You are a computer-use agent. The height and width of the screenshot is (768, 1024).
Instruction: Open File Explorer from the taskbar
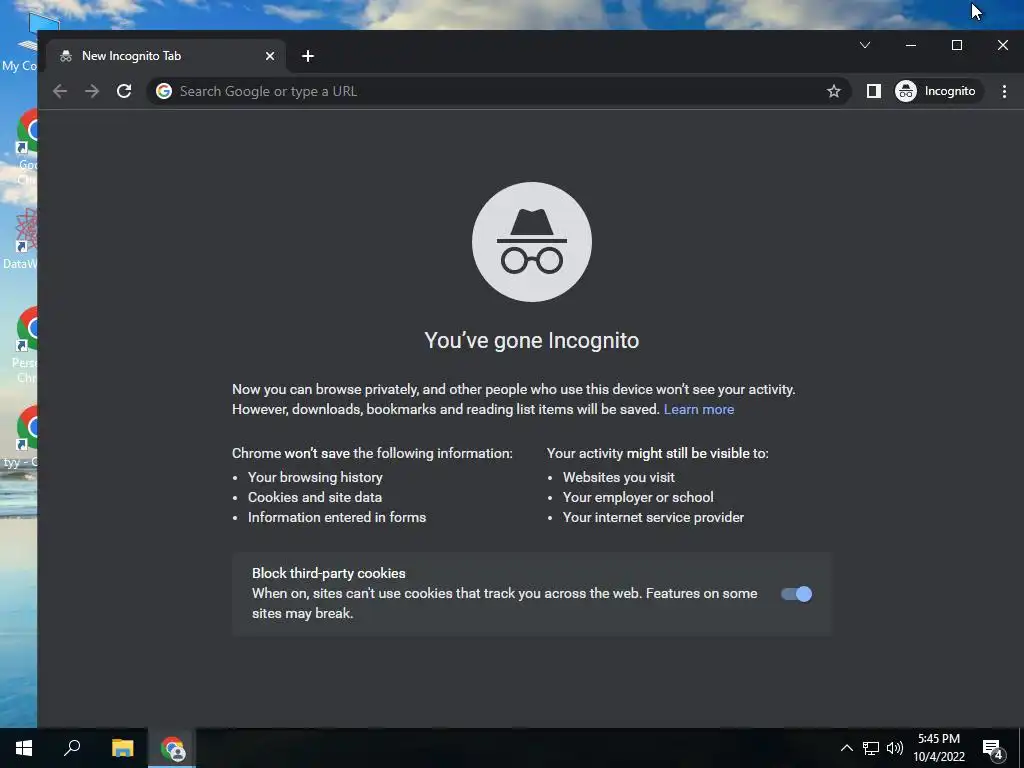point(122,748)
